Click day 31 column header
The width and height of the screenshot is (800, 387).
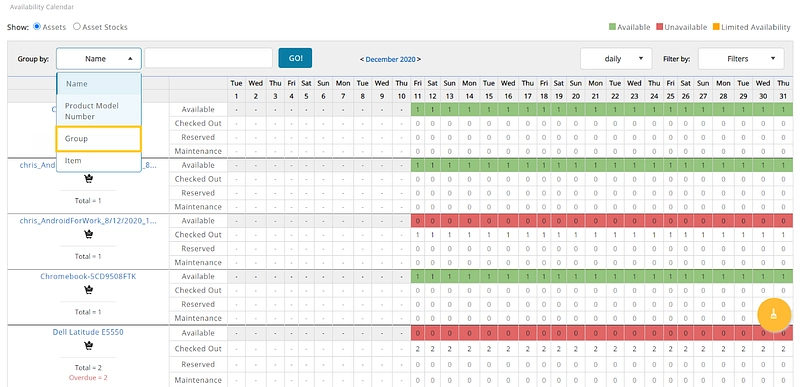(783, 96)
